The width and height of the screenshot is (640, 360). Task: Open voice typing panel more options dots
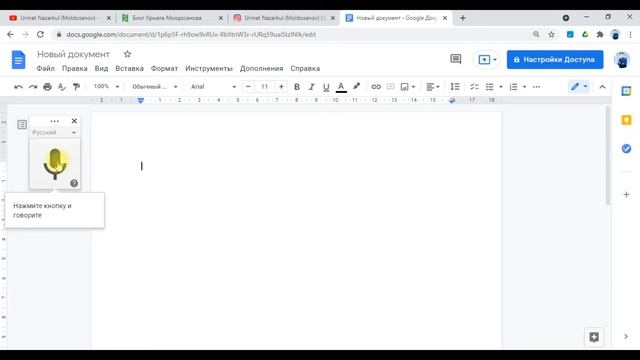54,121
